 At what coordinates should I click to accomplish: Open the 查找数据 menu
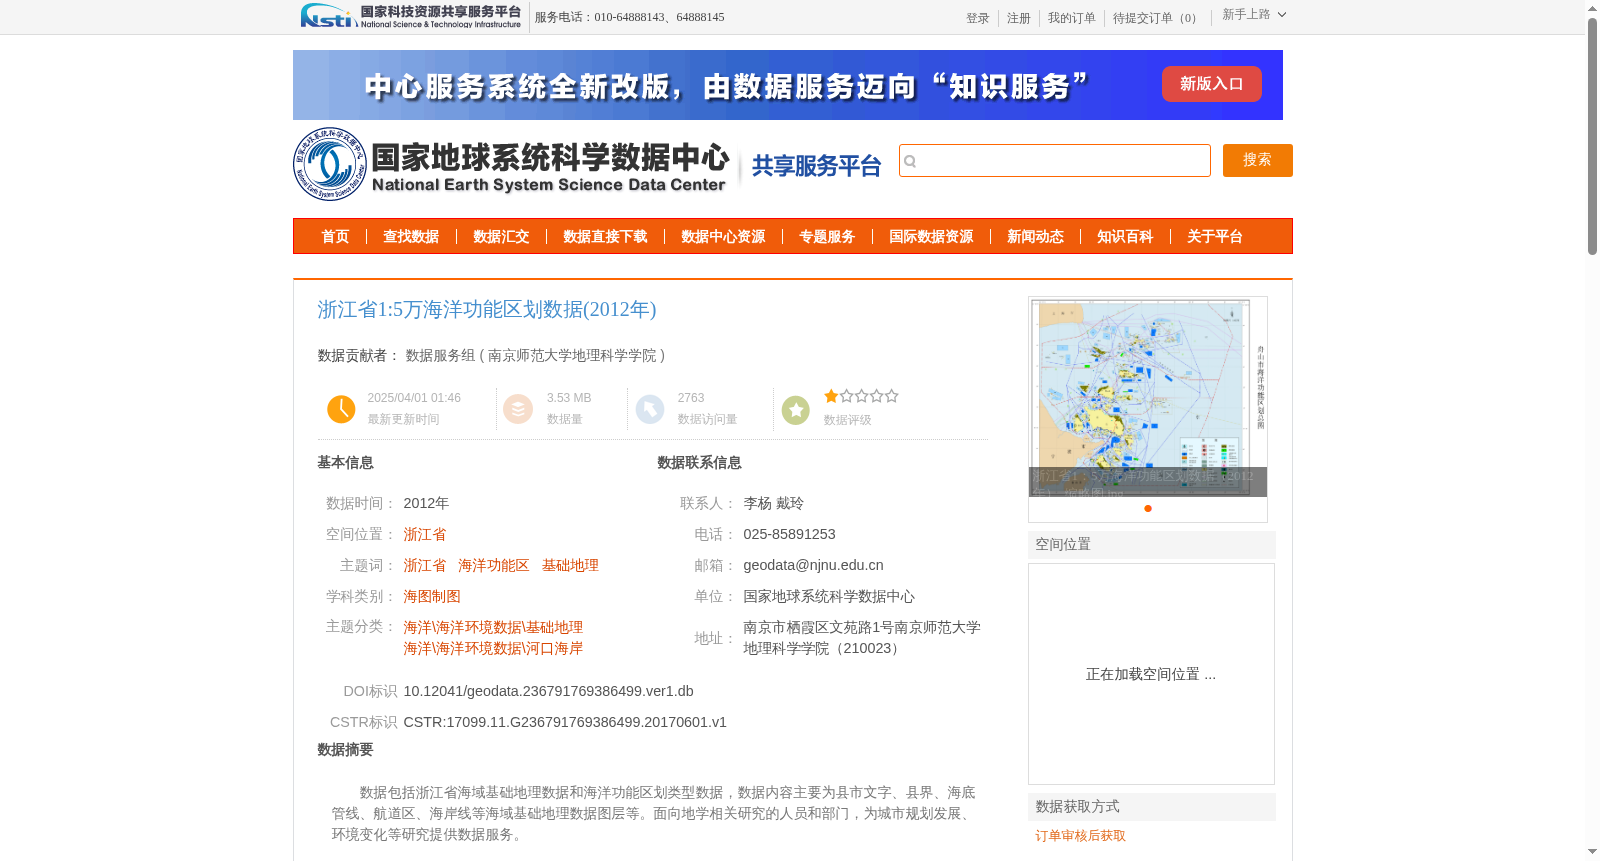click(x=411, y=236)
